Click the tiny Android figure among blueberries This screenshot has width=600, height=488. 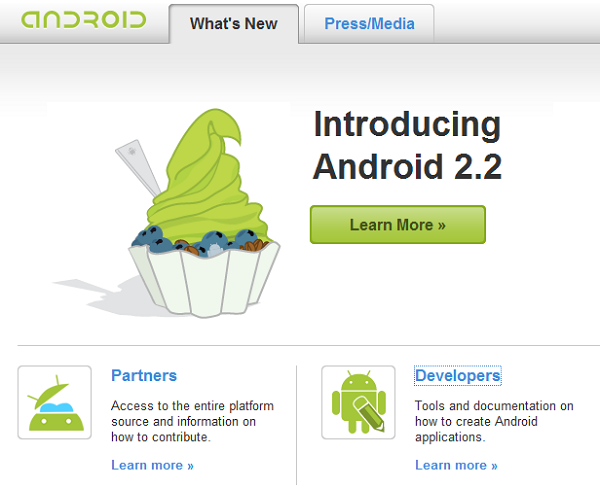214,250
